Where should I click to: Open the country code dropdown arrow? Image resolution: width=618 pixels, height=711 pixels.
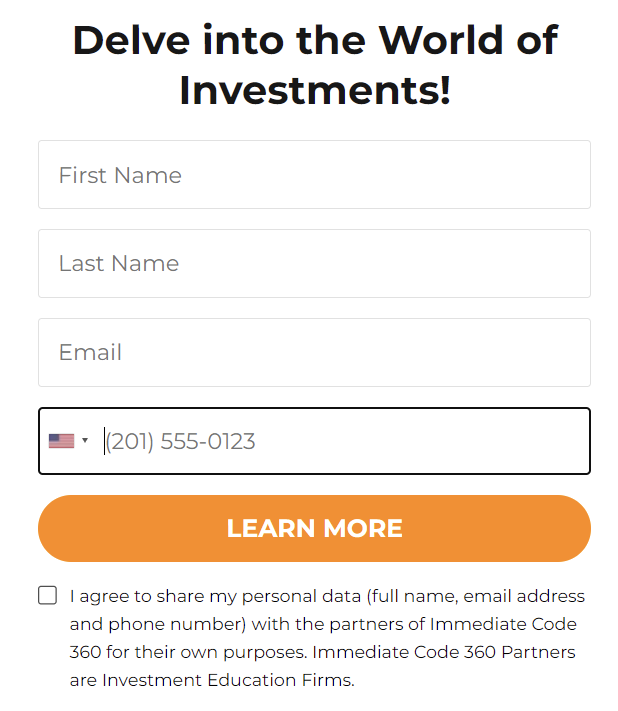[85, 440]
